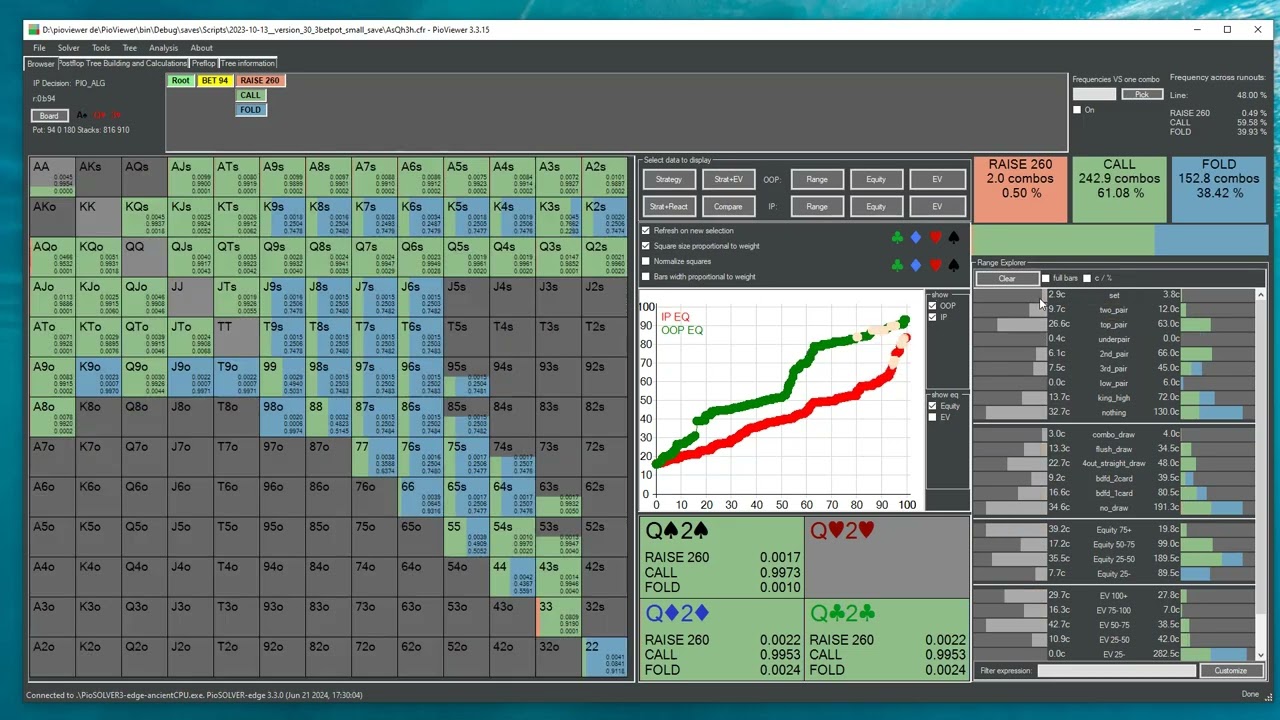1280x720 pixels.
Task: Click the blue FOLD summary box
Action: 1219,189
